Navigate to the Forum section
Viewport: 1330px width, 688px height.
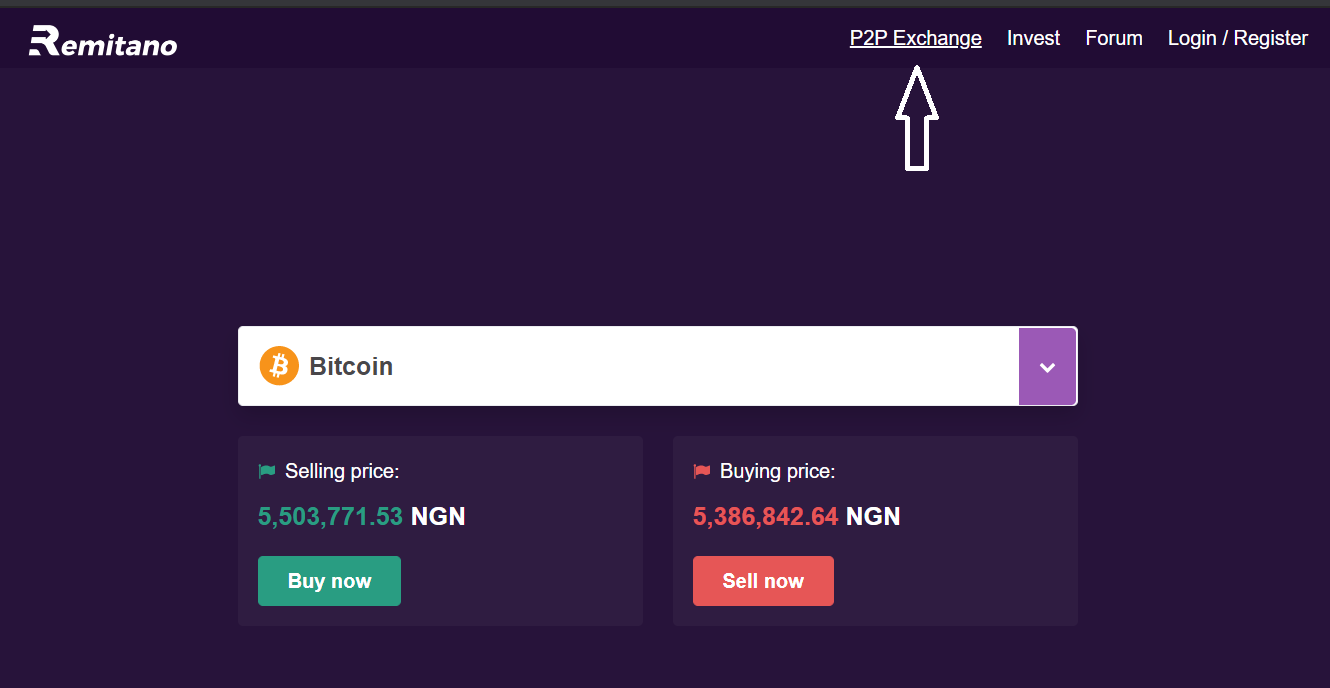pos(1113,37)
